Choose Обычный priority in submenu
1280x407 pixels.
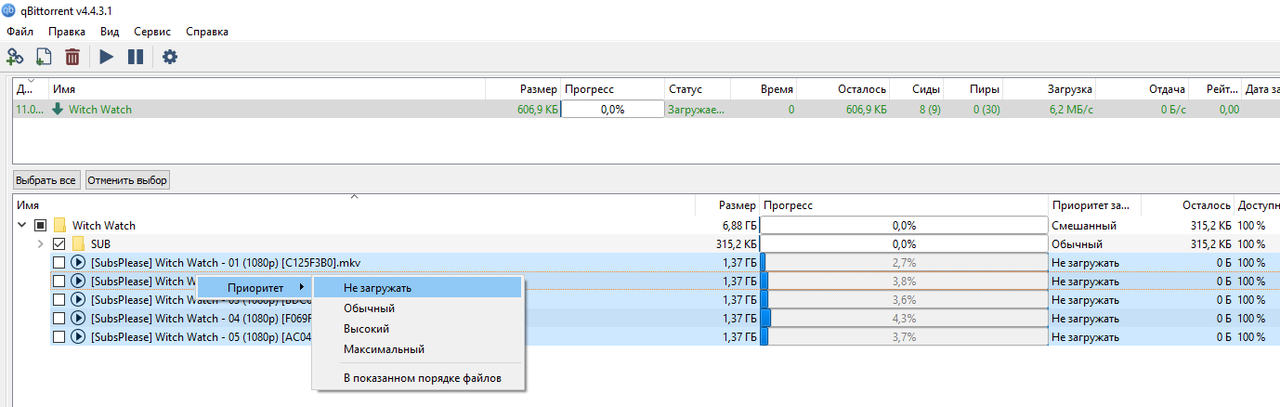tap(418, 308)
